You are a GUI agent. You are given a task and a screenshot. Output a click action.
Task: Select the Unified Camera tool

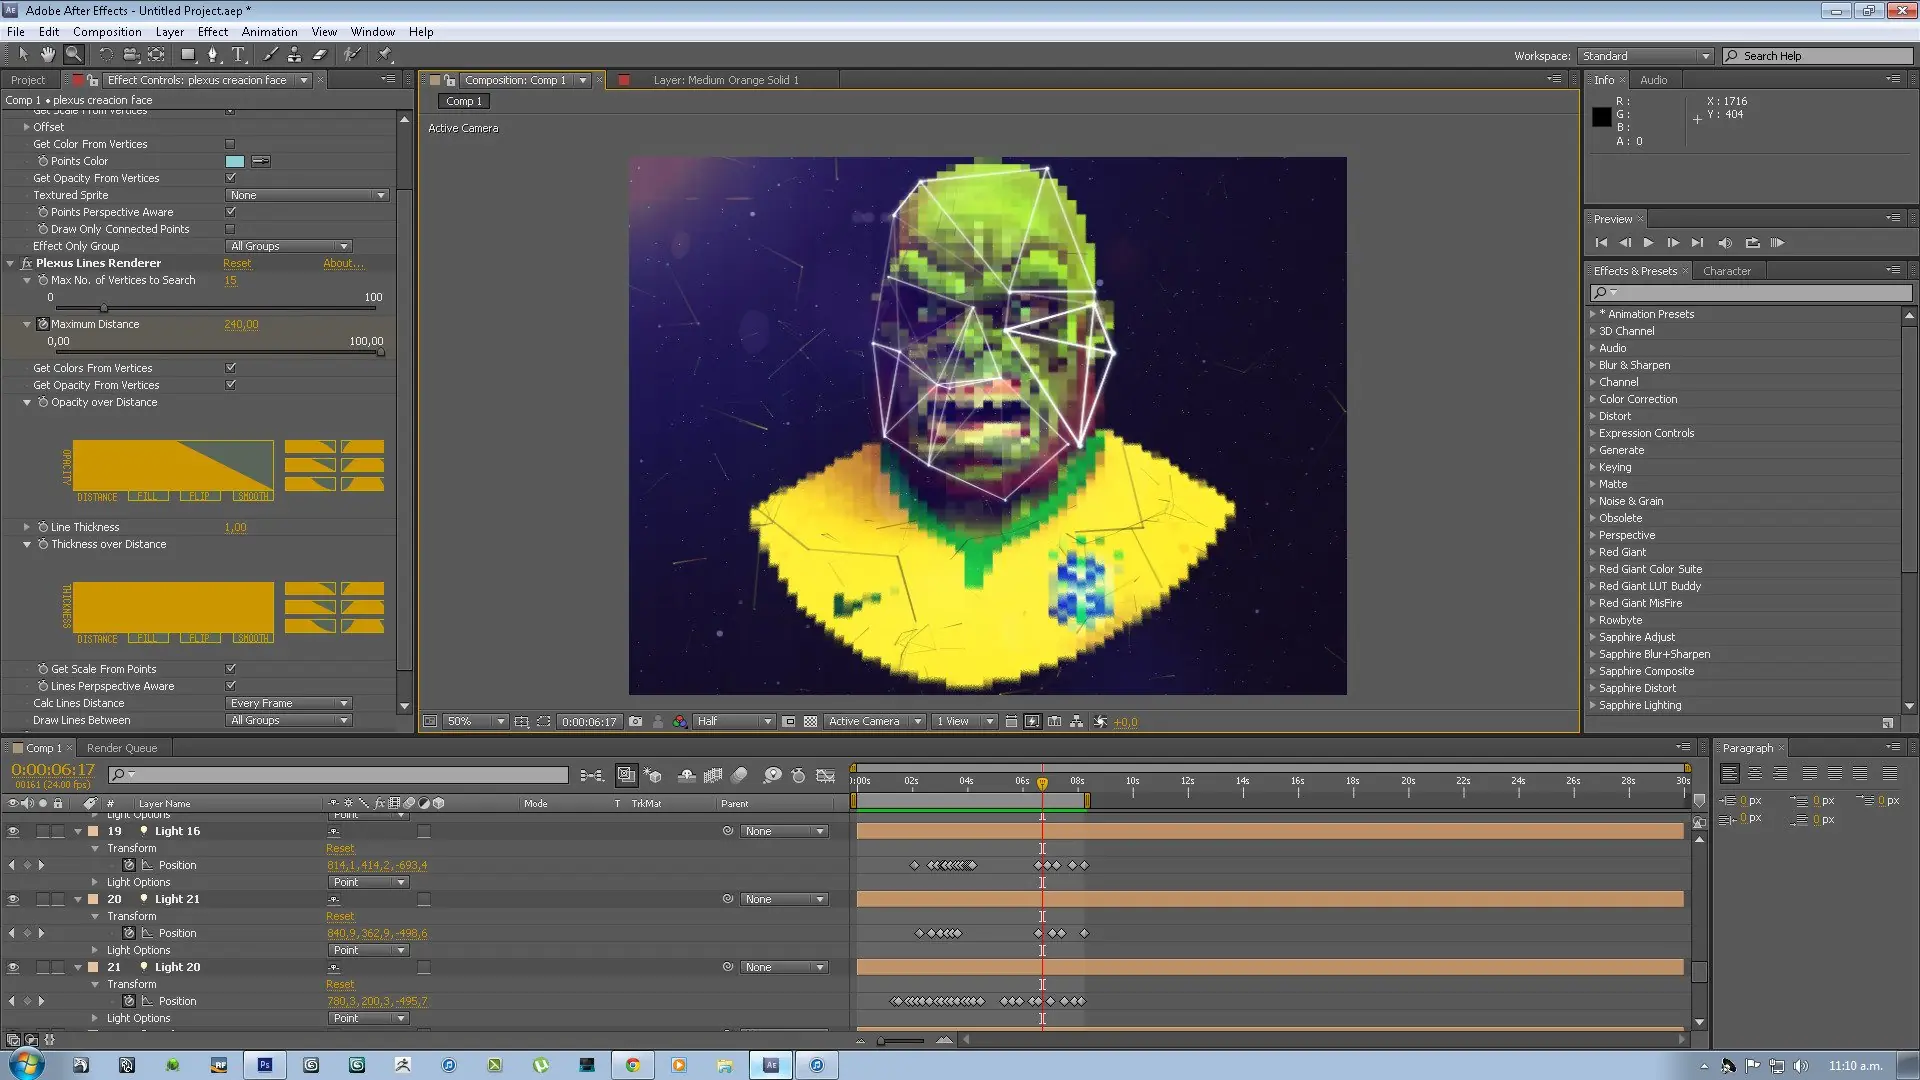tap(130, 55)
